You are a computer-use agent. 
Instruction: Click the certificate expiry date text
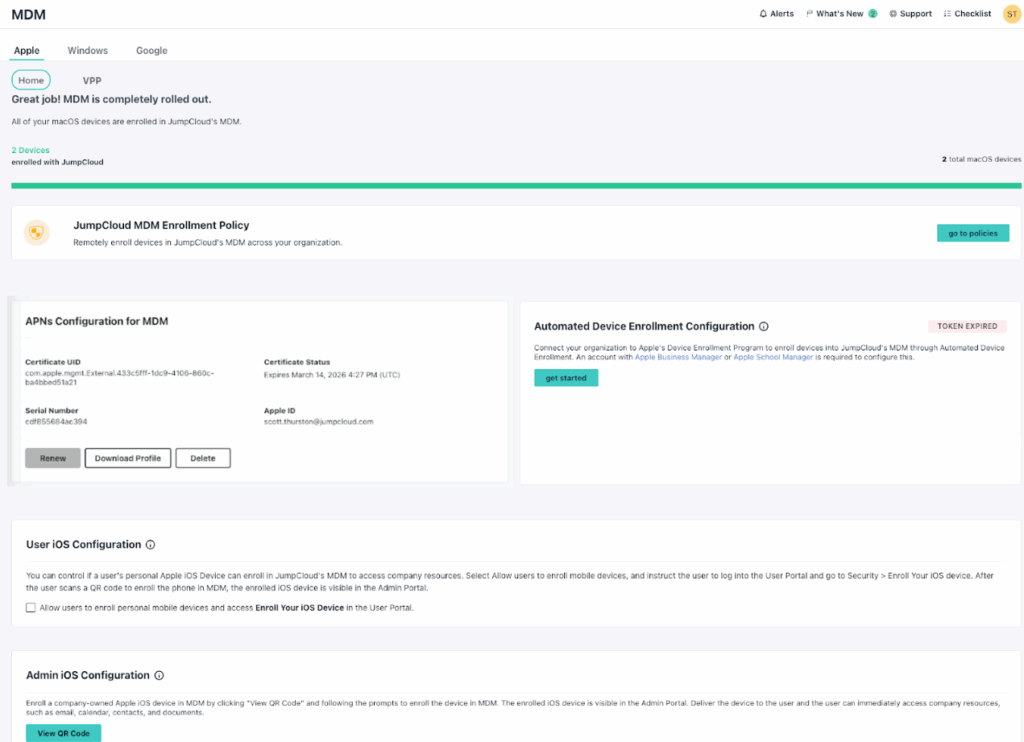click(332, 375)
